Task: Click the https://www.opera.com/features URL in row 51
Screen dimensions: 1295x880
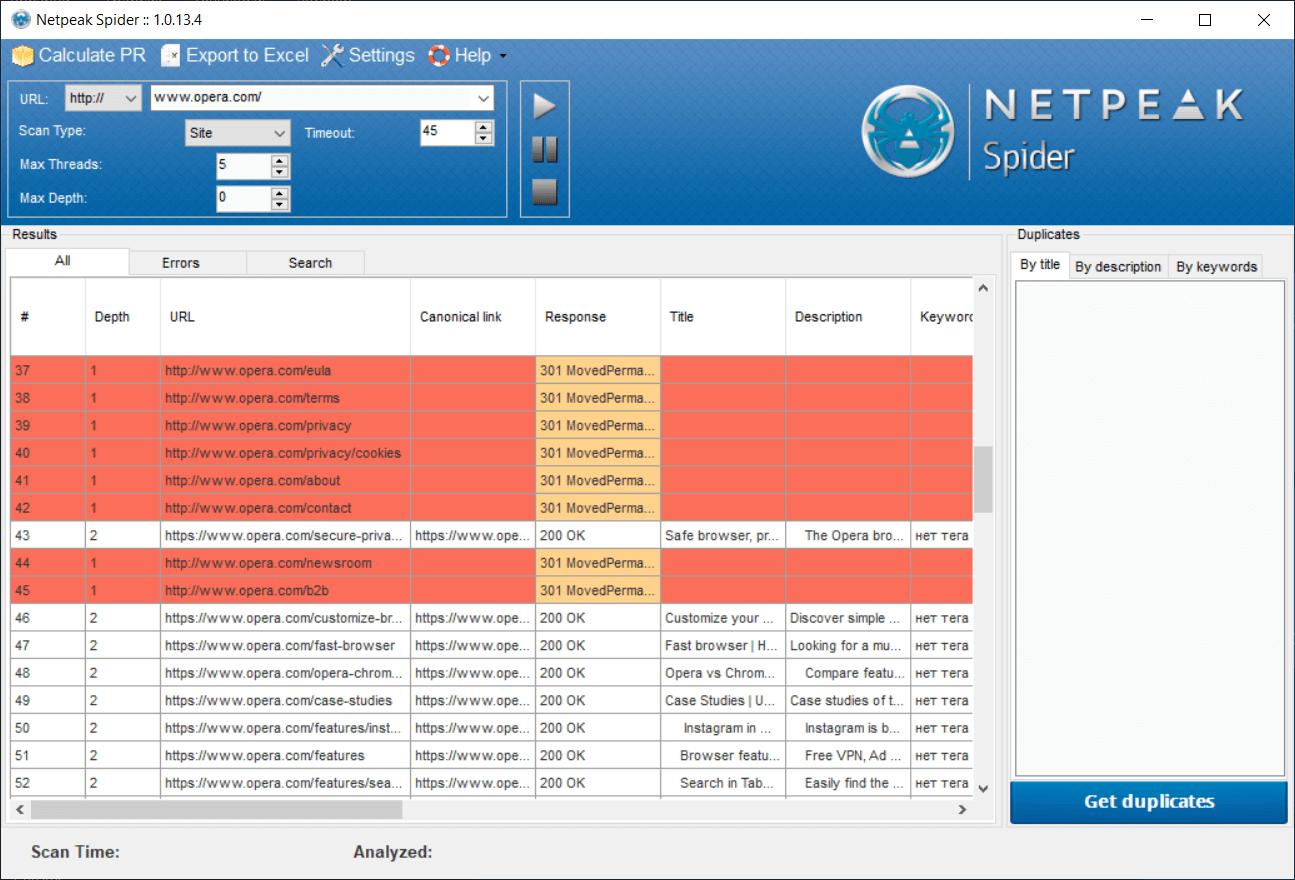Action: coord(285,755)
